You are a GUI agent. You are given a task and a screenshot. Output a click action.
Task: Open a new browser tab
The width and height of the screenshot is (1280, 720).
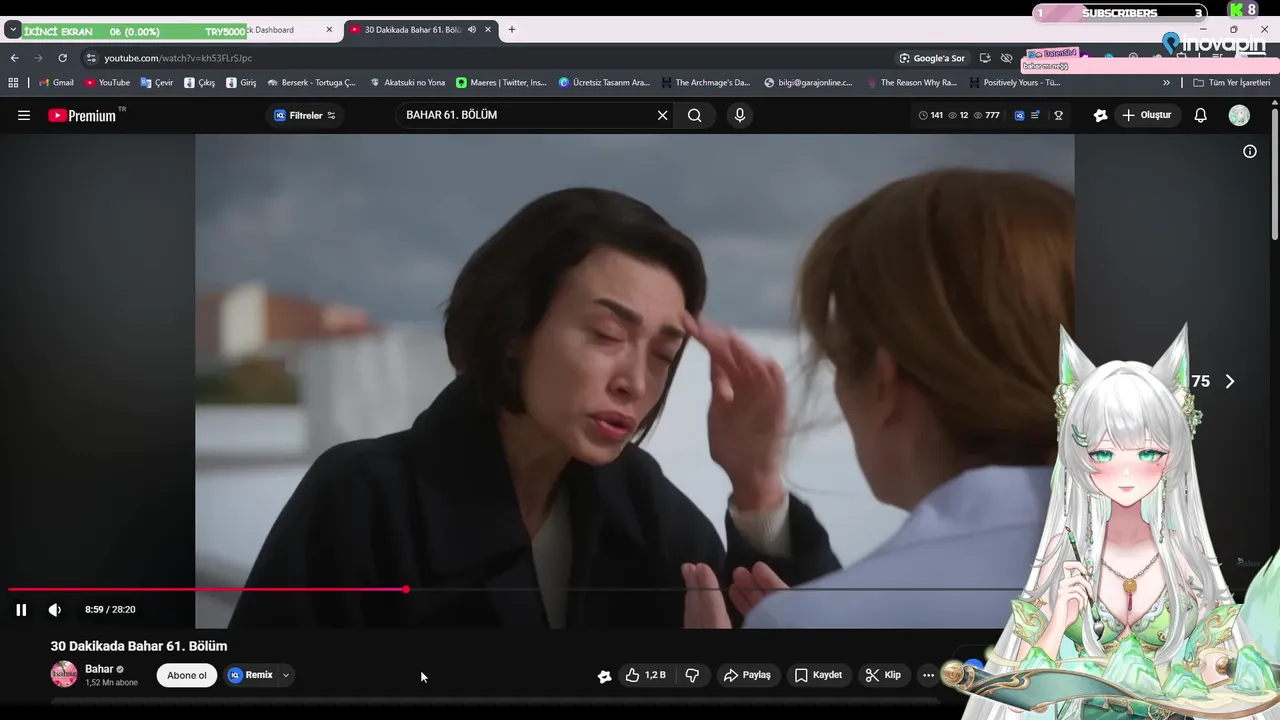[x=512, y=30]
